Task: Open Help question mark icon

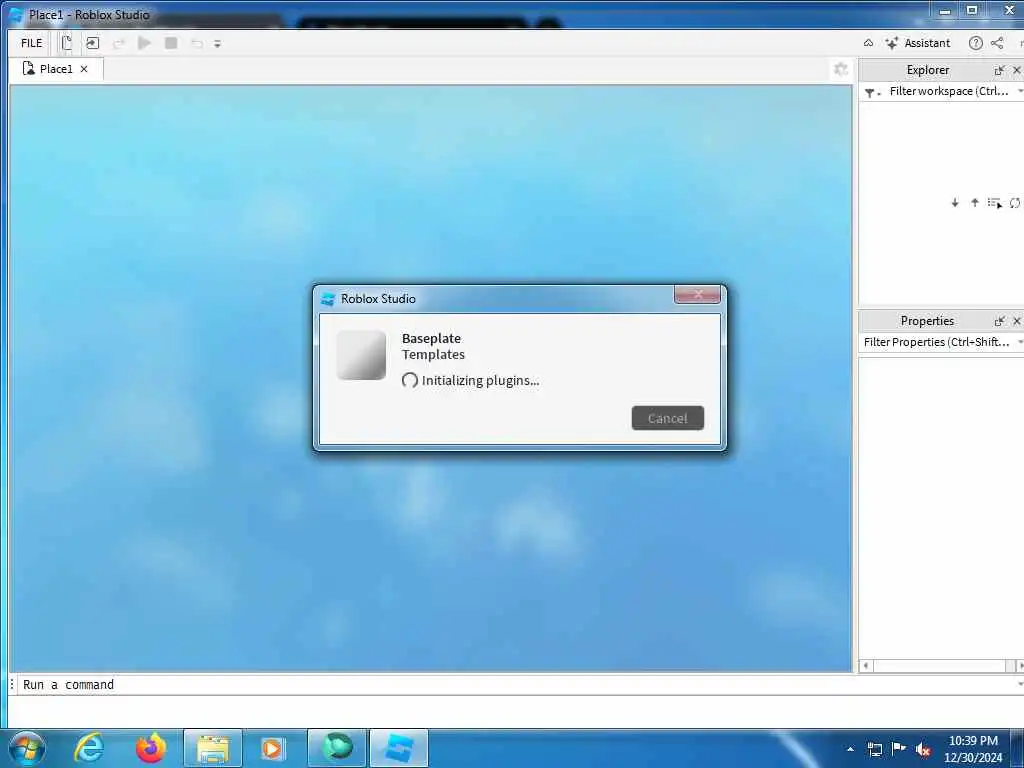Action: [x=976, y=43]
